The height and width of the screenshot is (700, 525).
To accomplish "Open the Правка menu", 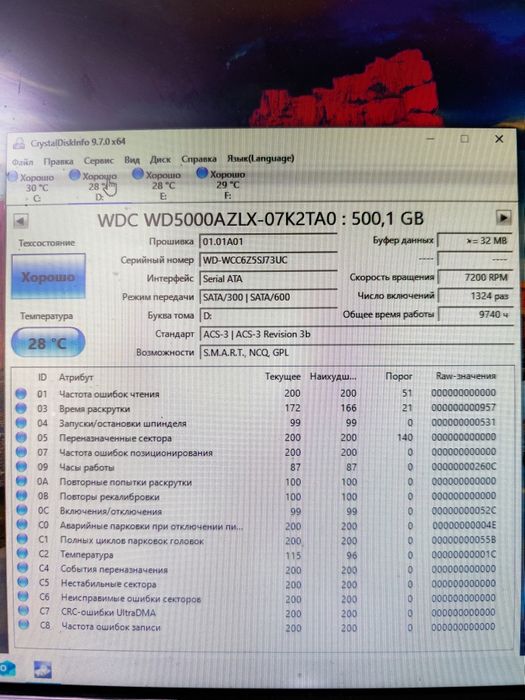I will point(58,161).
